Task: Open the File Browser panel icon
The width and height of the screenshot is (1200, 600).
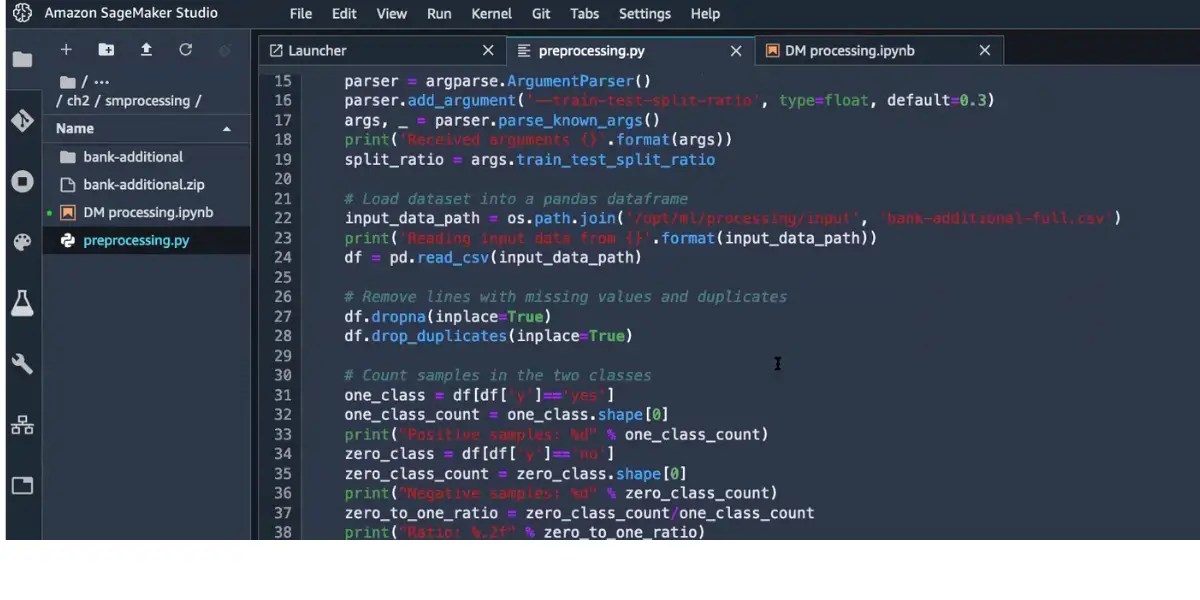Action: [22, 58]
